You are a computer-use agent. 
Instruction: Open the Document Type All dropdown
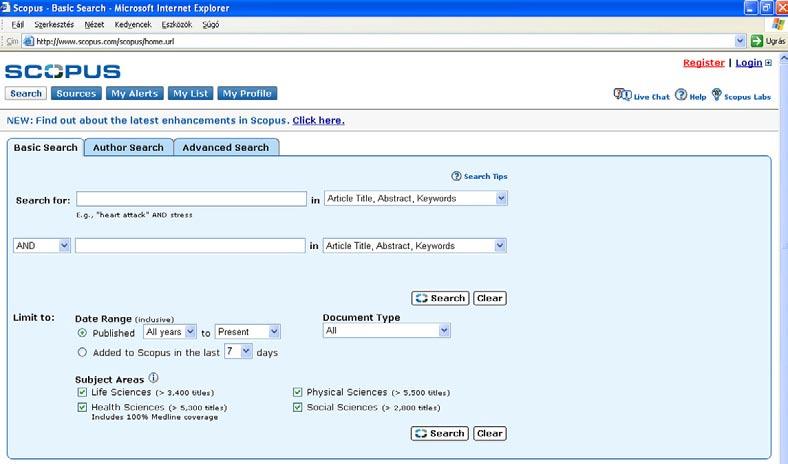(386, 331)
